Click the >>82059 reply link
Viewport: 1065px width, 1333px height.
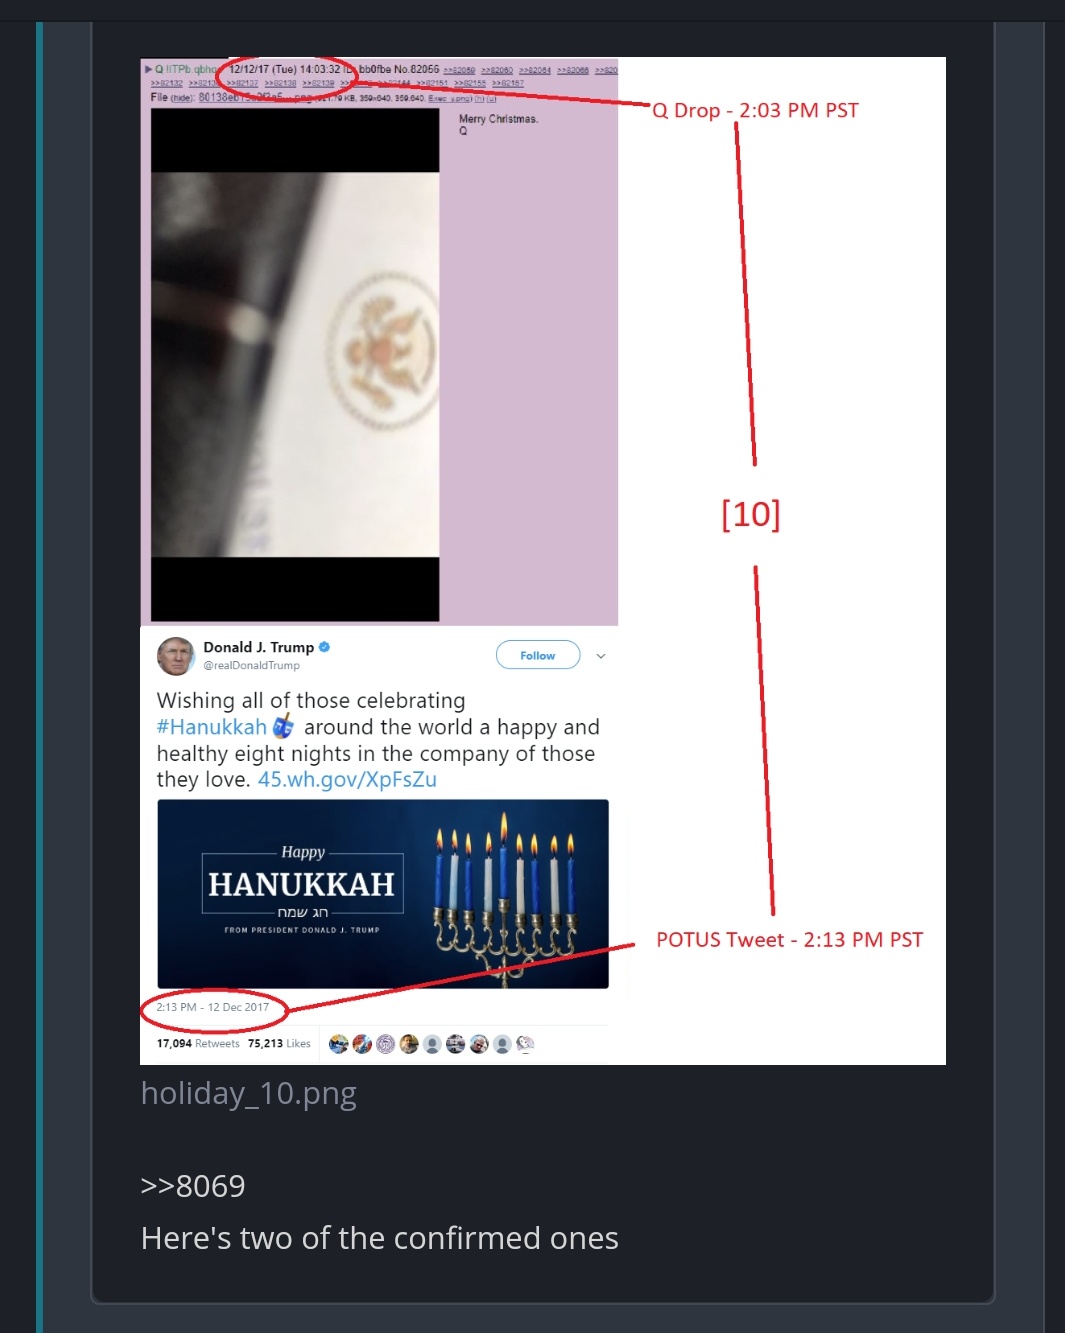[459, 70]
